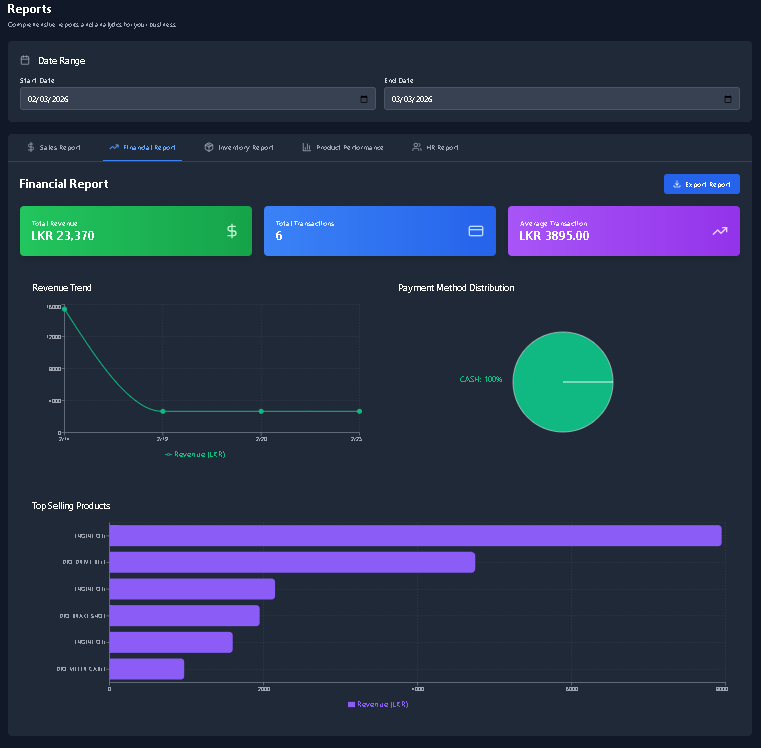The height and width of the screenshot is (748, 761).
Task: Click the people icon on HR Report tab
Action: tap(417, 147)
